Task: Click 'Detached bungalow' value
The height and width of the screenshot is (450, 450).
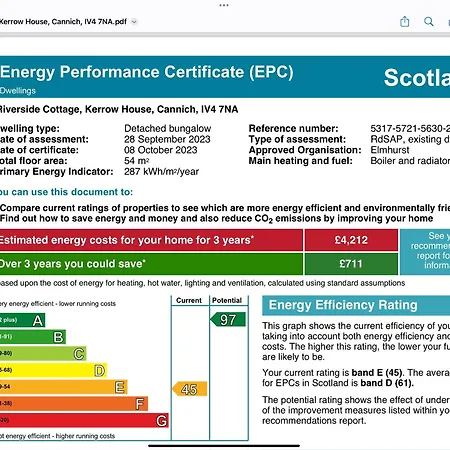Action: pyautogui.click(x=168, y=128)
